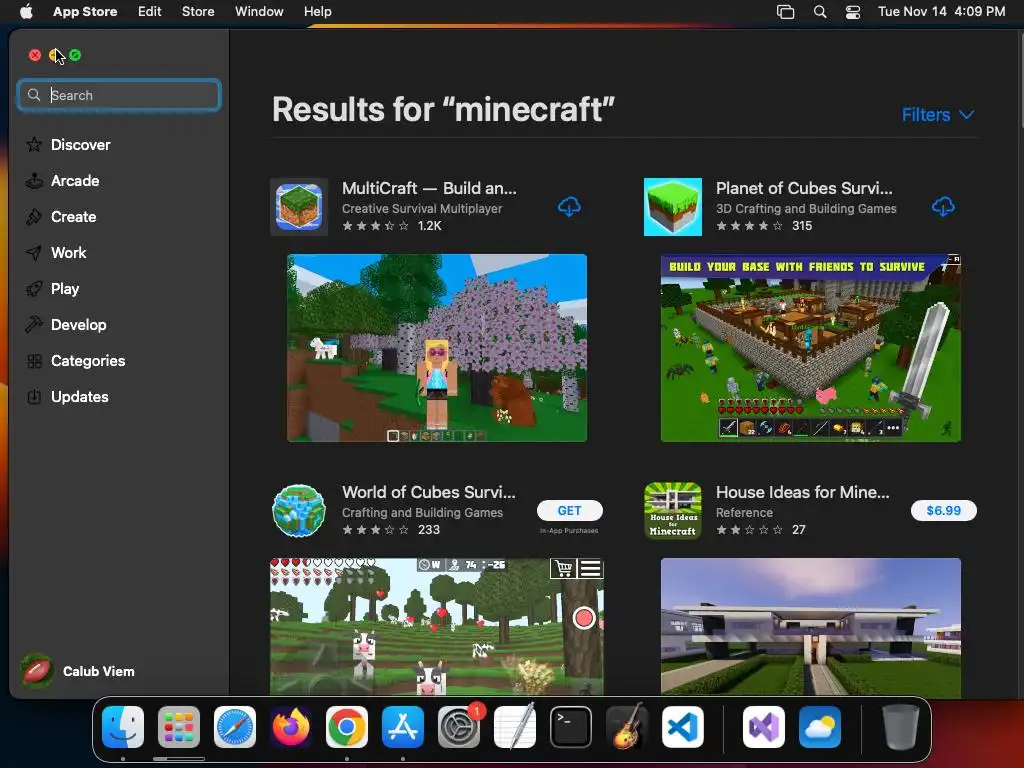Open the Window menu
The width and height of the screenshot is (1024, 768).
(259, 12)
